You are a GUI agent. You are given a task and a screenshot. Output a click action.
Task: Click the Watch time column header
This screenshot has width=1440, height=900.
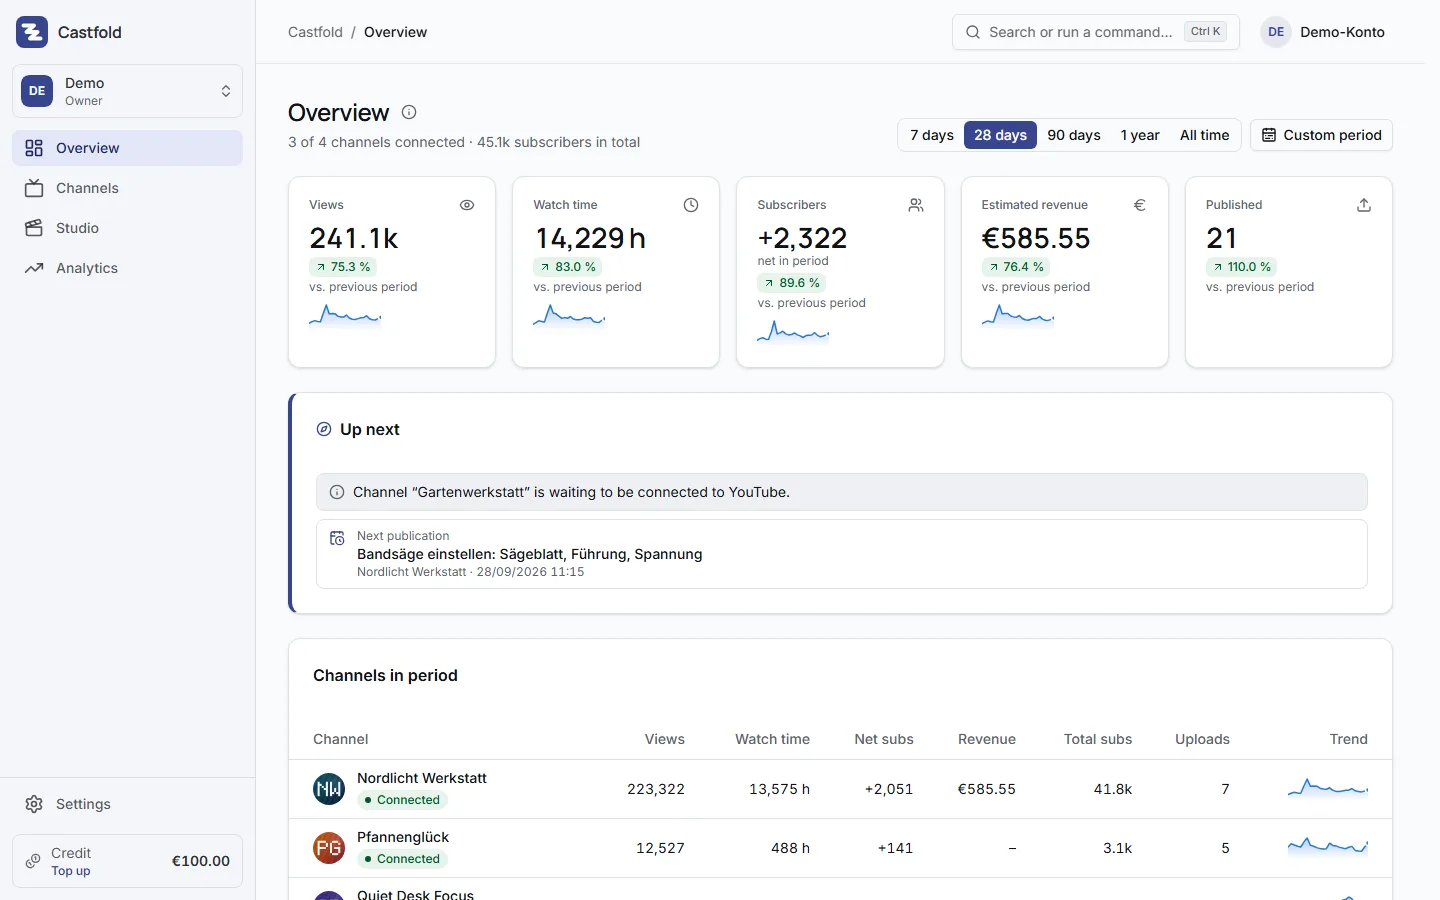point(772,739)
